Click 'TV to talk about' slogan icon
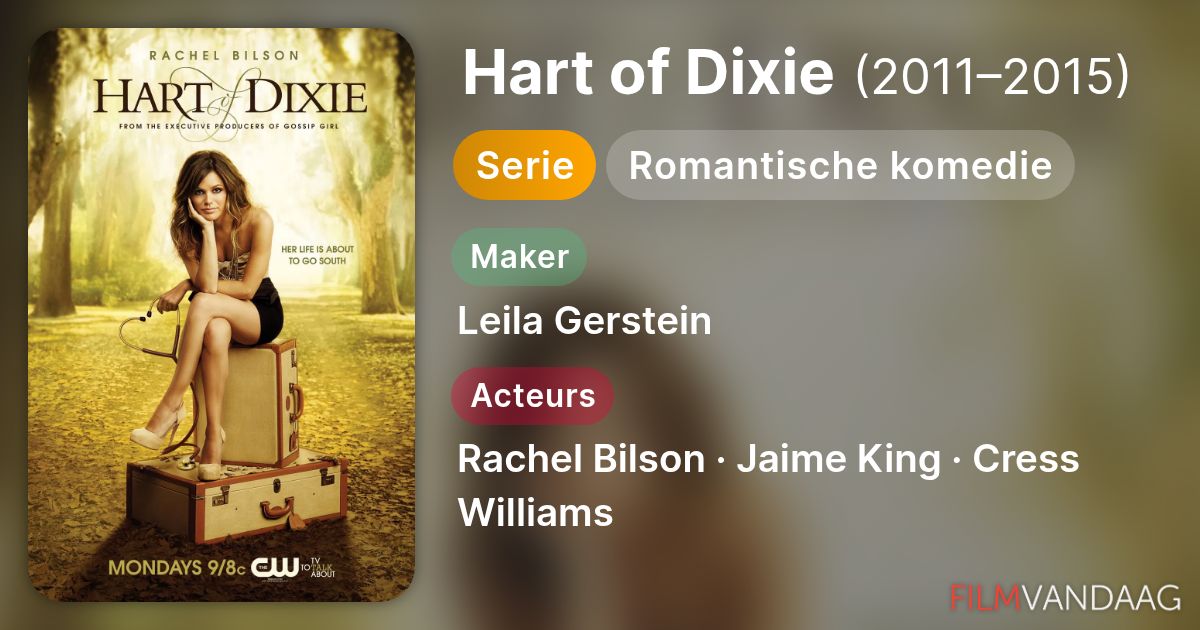1200x630 pixels. pos(321,568)
